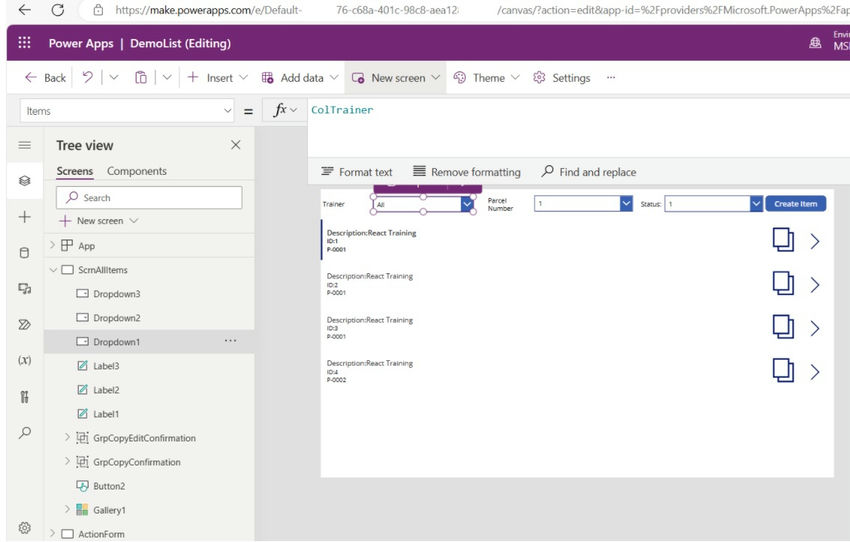Open the fx formula dropdown
This screenshot has width=850, height=542.
[285, 111]
